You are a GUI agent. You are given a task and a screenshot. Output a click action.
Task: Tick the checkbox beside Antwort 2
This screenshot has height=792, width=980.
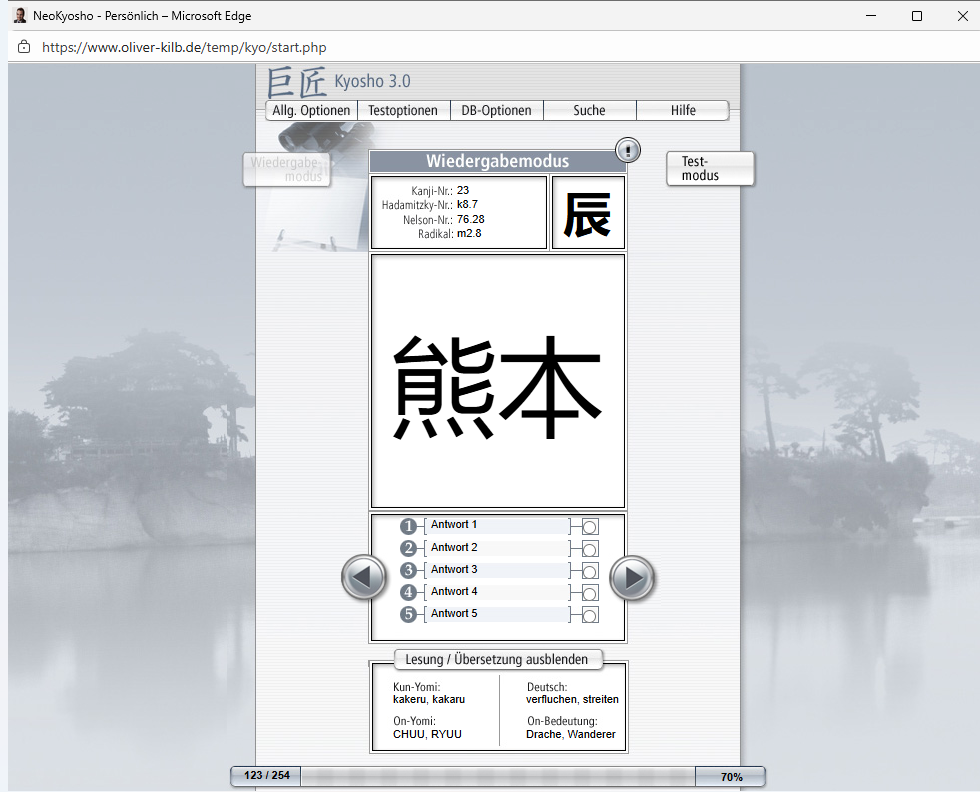[590, 549]
